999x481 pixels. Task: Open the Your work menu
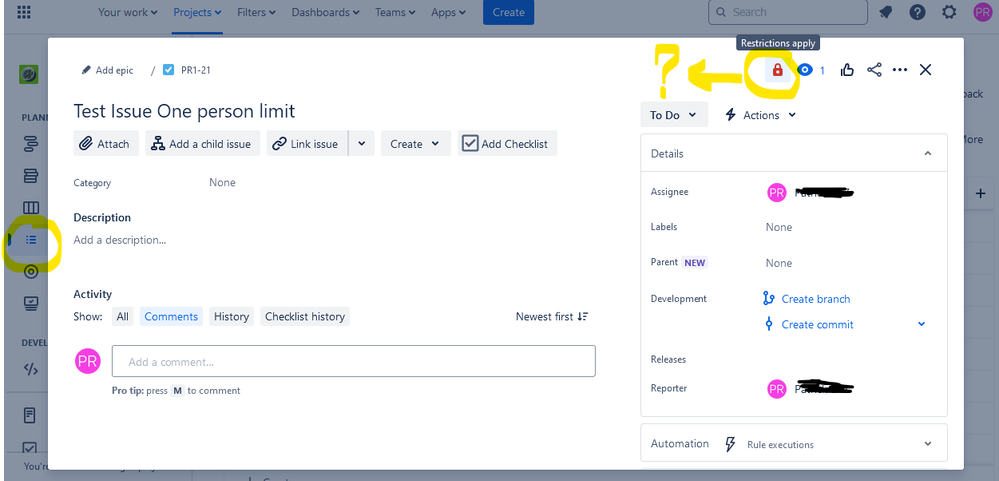(128, 12)
